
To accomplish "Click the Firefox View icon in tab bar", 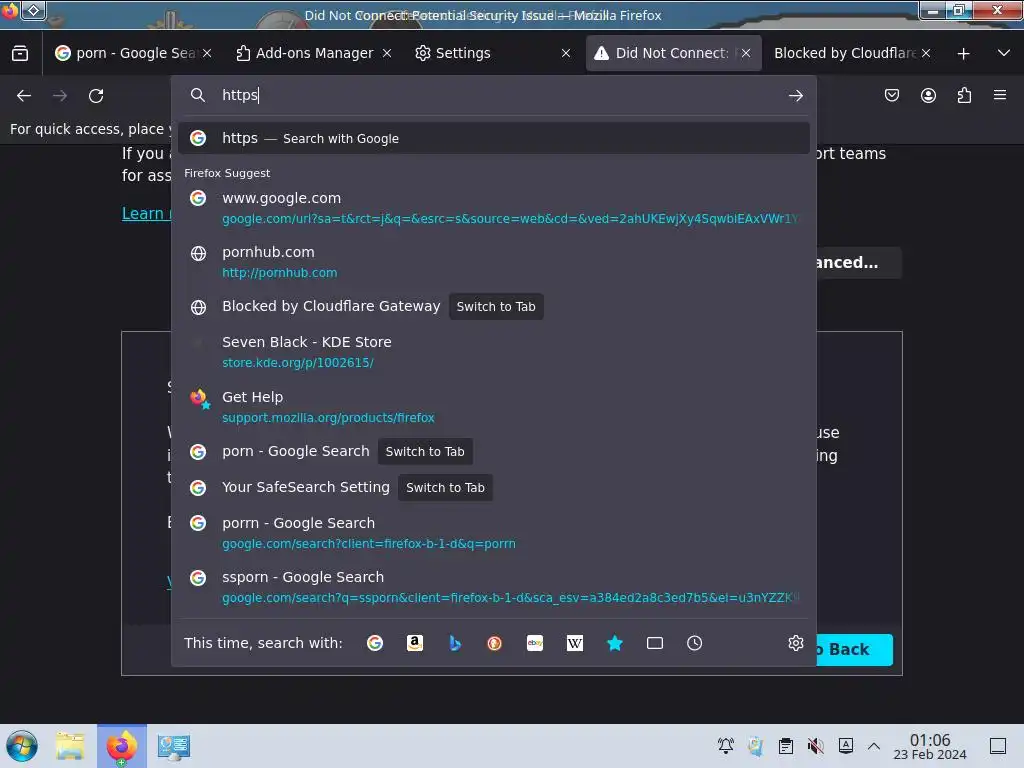I will coord(20,53).
